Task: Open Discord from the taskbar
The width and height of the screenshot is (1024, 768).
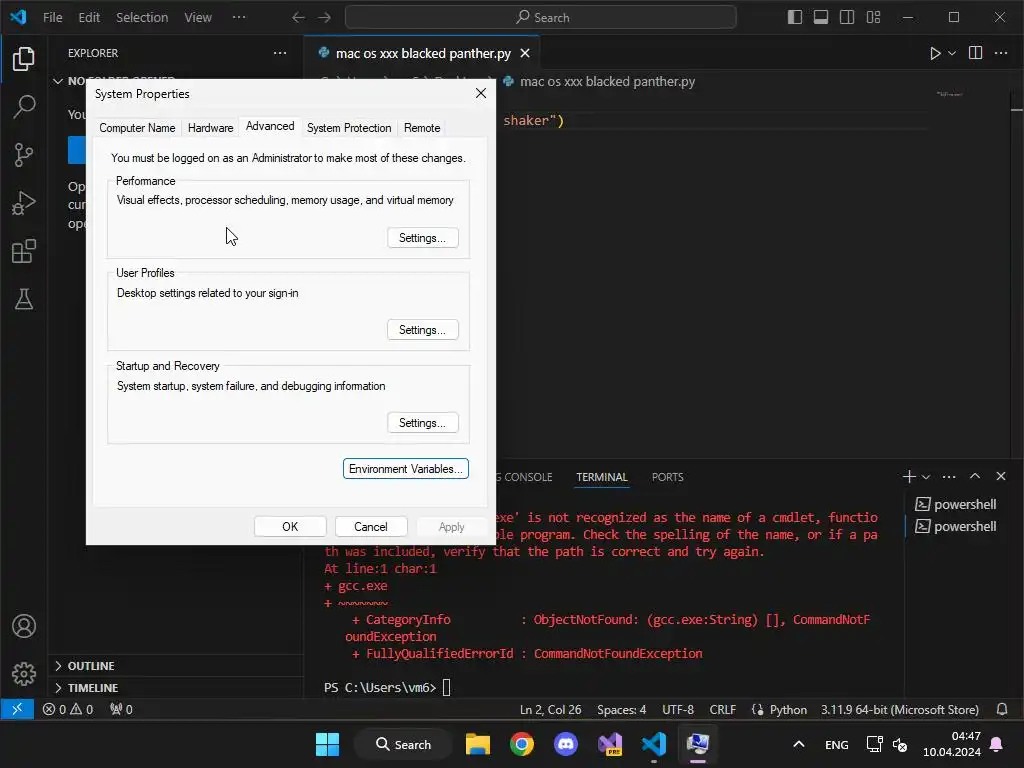Action: pyautogui.click(x=566, y=744)
